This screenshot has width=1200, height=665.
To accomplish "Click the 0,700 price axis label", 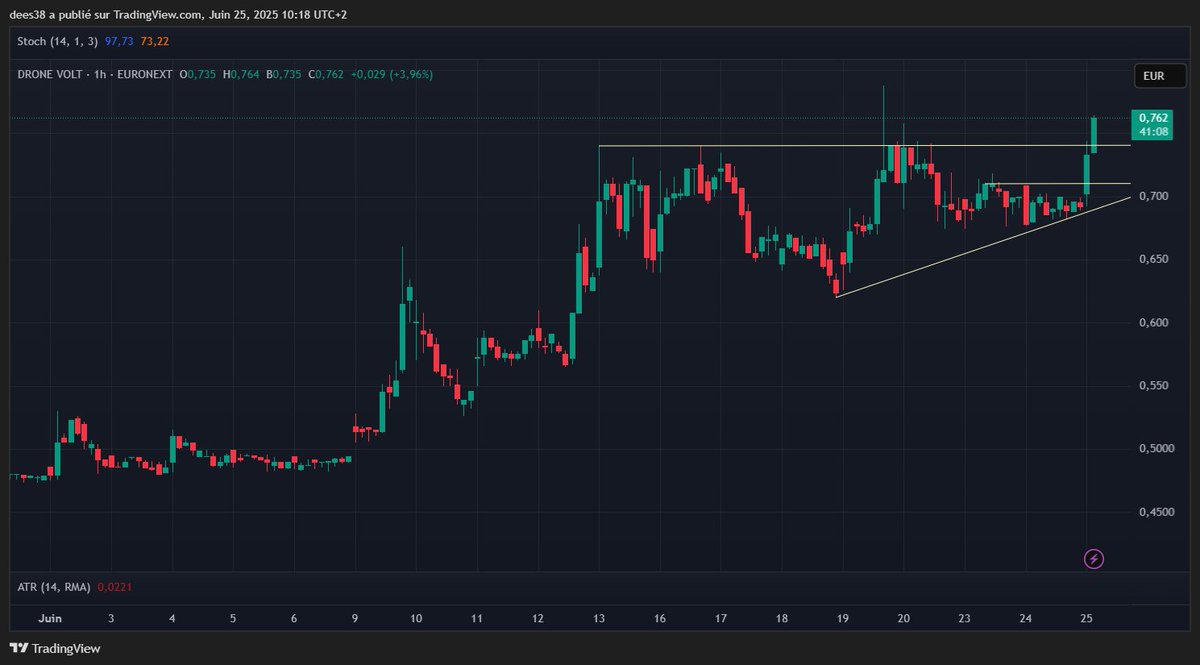I will tap(1153, 196).
